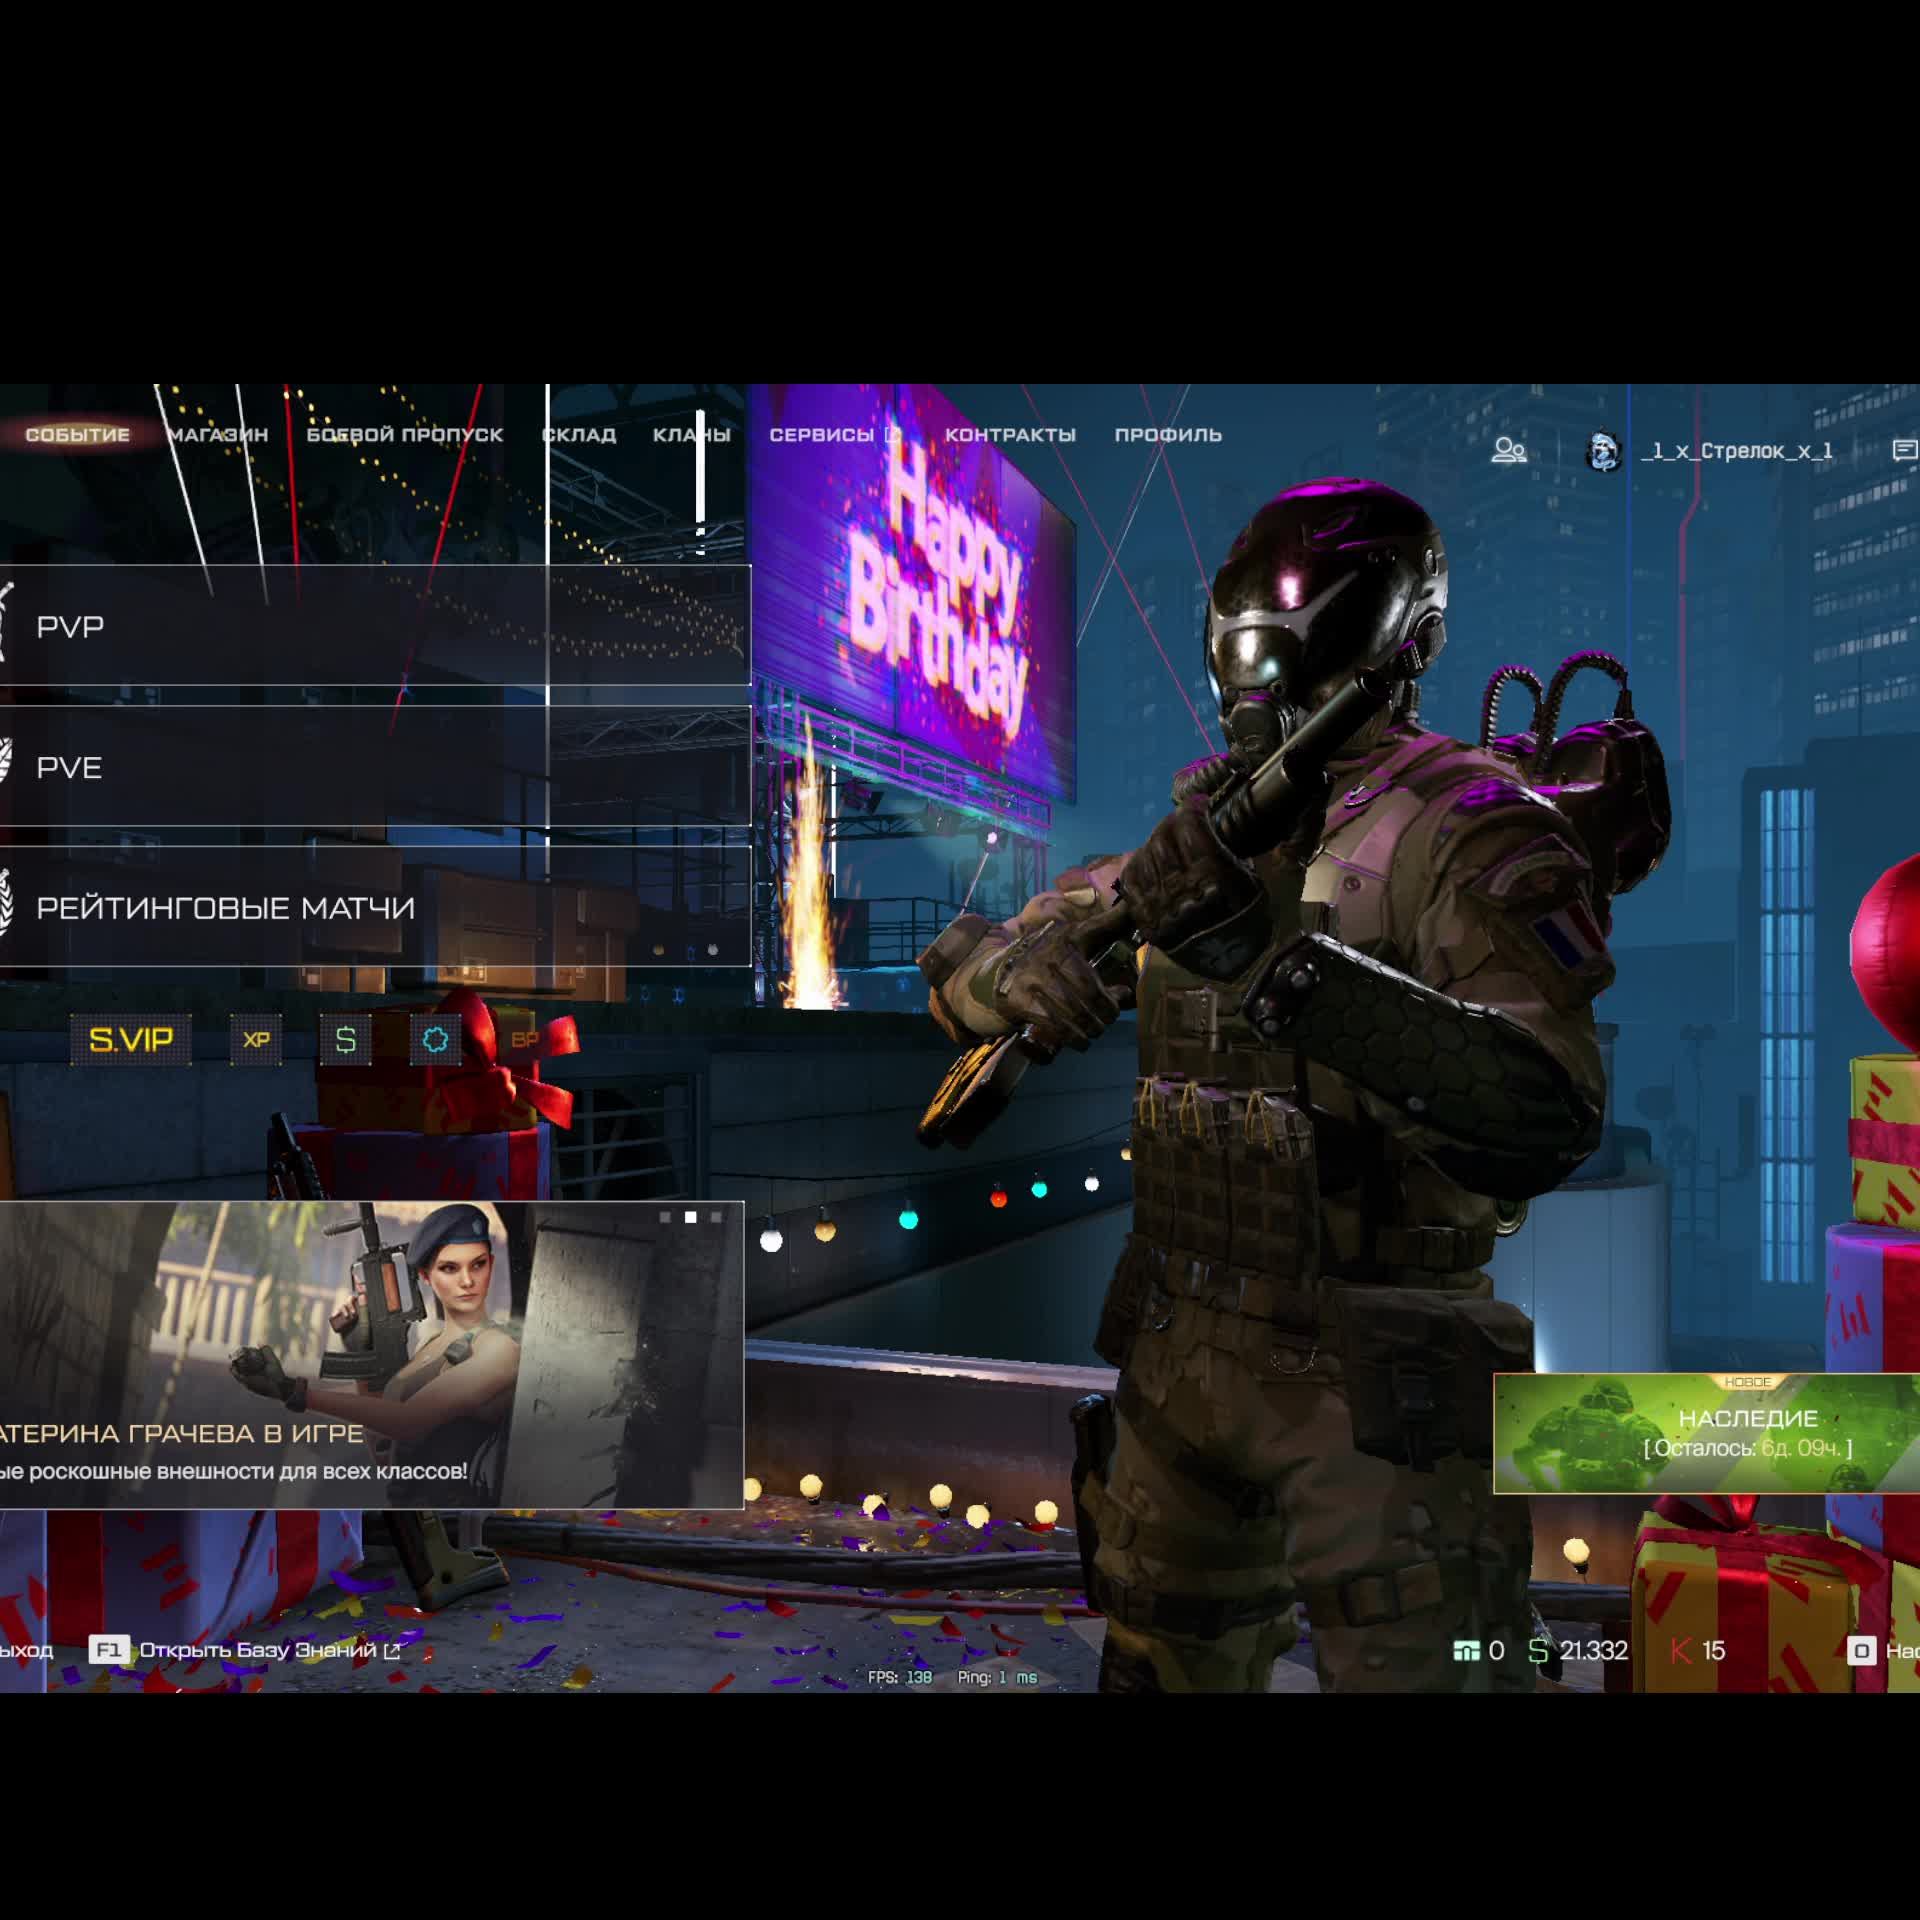The image size is (1920, 1920).
Task: Open the friends list icon
Action: pyautogui.click(x=1508, y=451)
